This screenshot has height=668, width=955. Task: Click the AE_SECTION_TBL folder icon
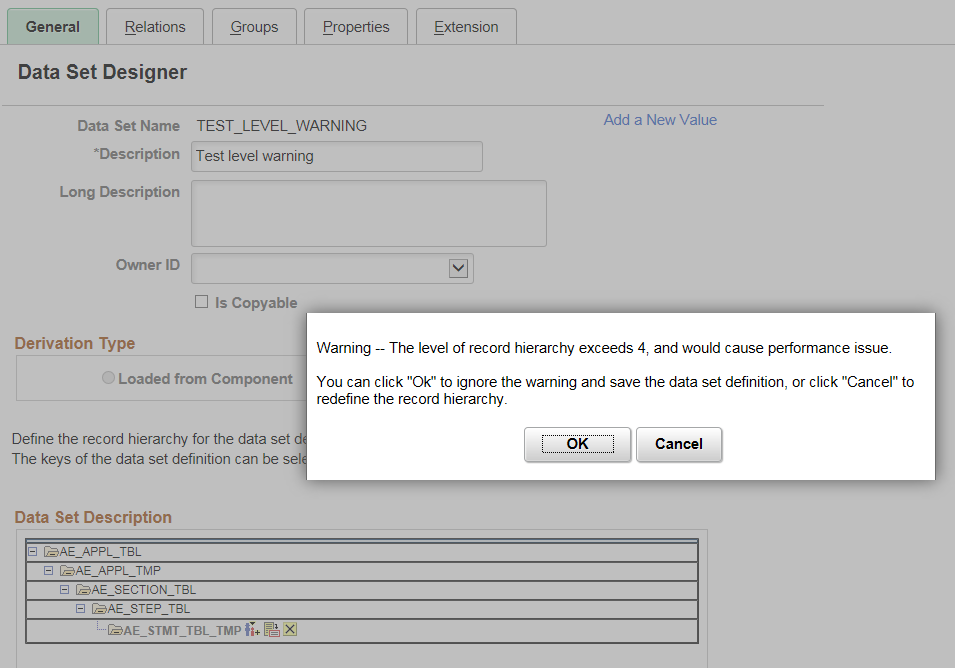tap(83, 590)
